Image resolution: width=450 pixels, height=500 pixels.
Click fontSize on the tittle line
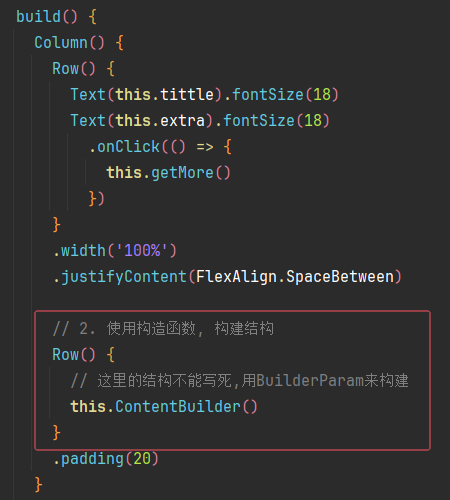[268, 95]
